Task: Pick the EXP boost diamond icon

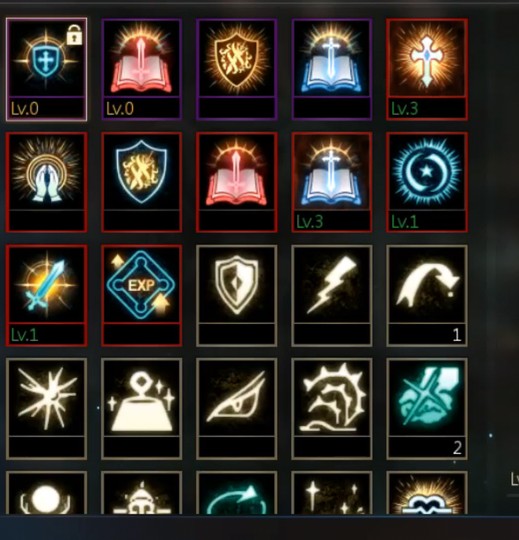Action: [x=142, y=295]
